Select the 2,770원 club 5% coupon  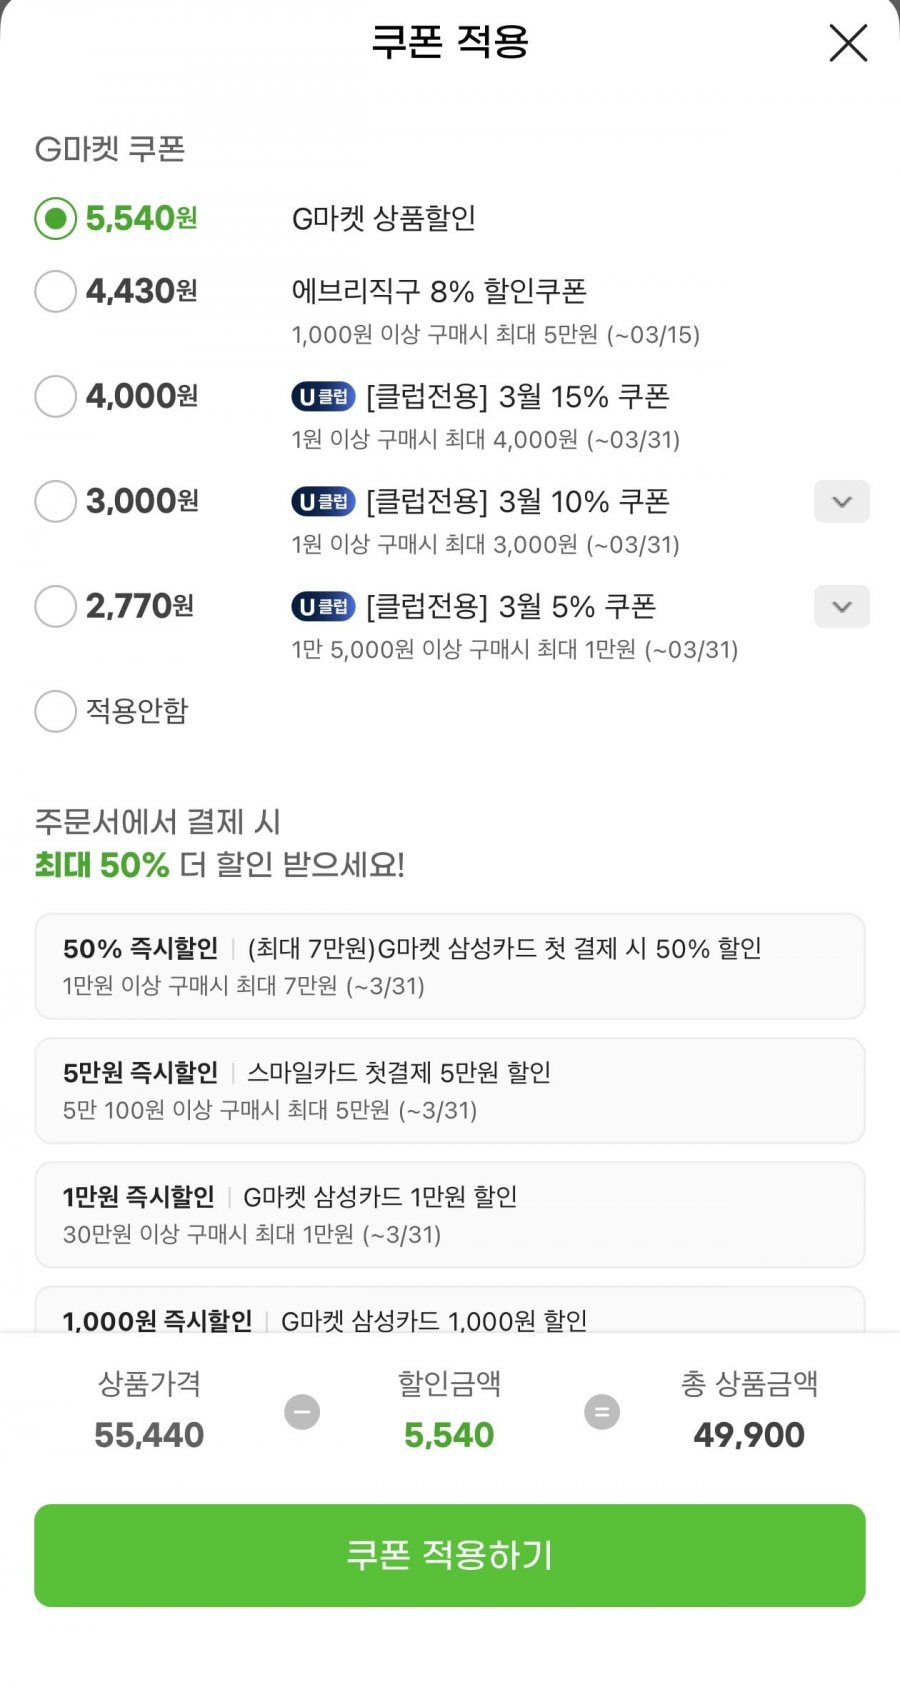56,606
